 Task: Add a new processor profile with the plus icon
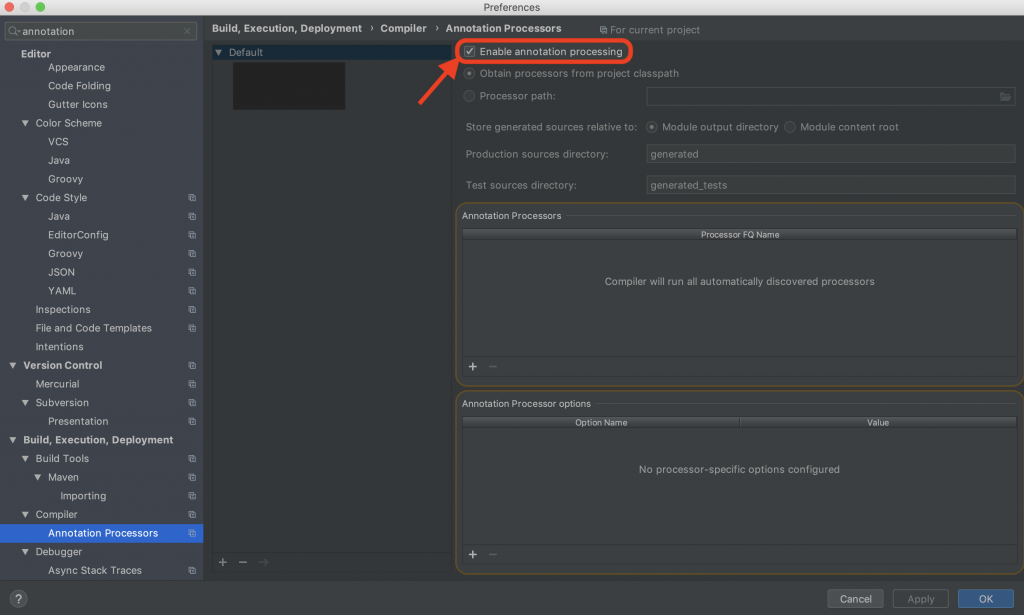[x=223, y=562]
